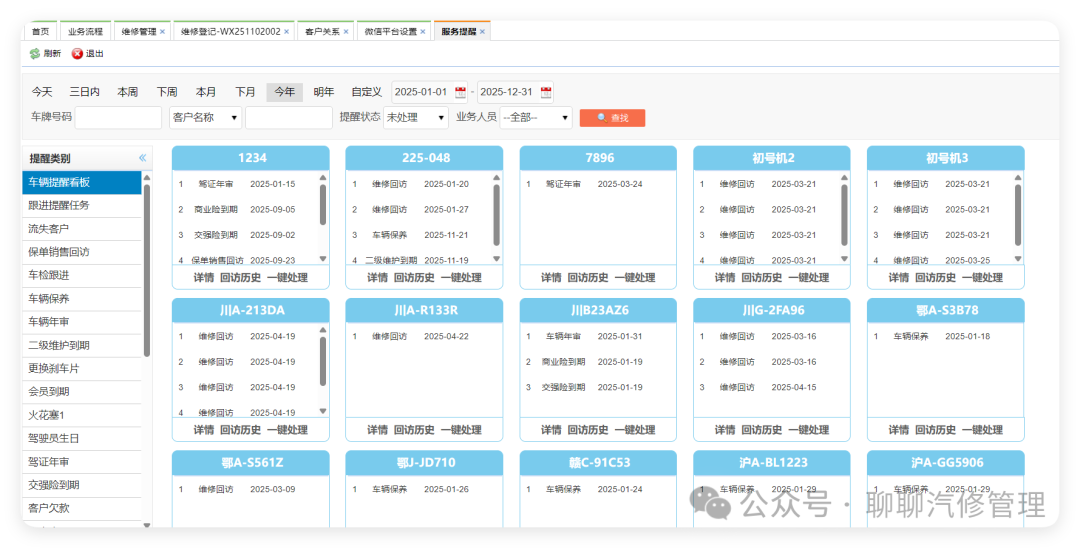Sidebar list scroll-up arrow
Screen dimensions: 1080x548
coord(147,178)
